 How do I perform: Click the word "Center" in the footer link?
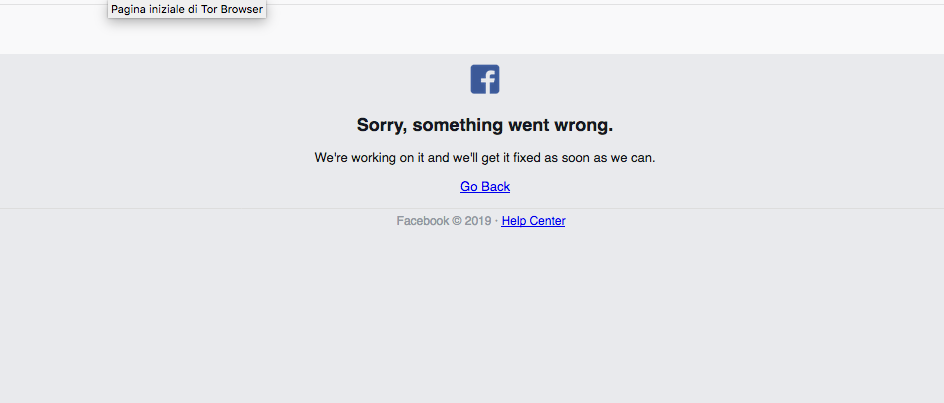point(546,221)
